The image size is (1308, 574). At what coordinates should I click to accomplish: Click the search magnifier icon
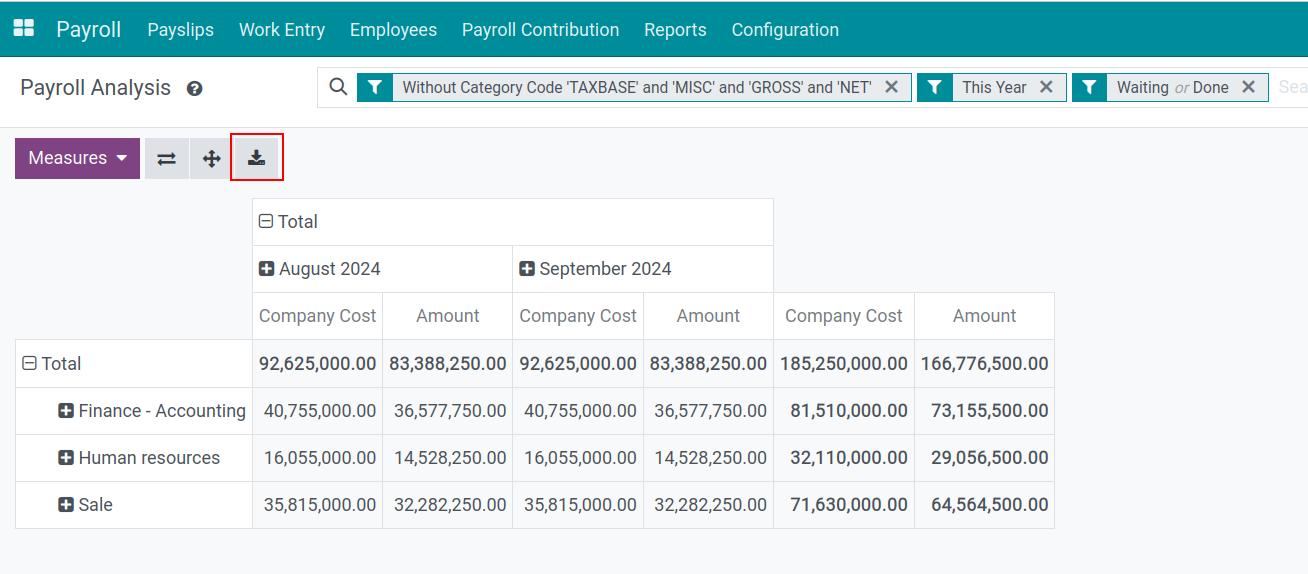(x=339, y=87)
